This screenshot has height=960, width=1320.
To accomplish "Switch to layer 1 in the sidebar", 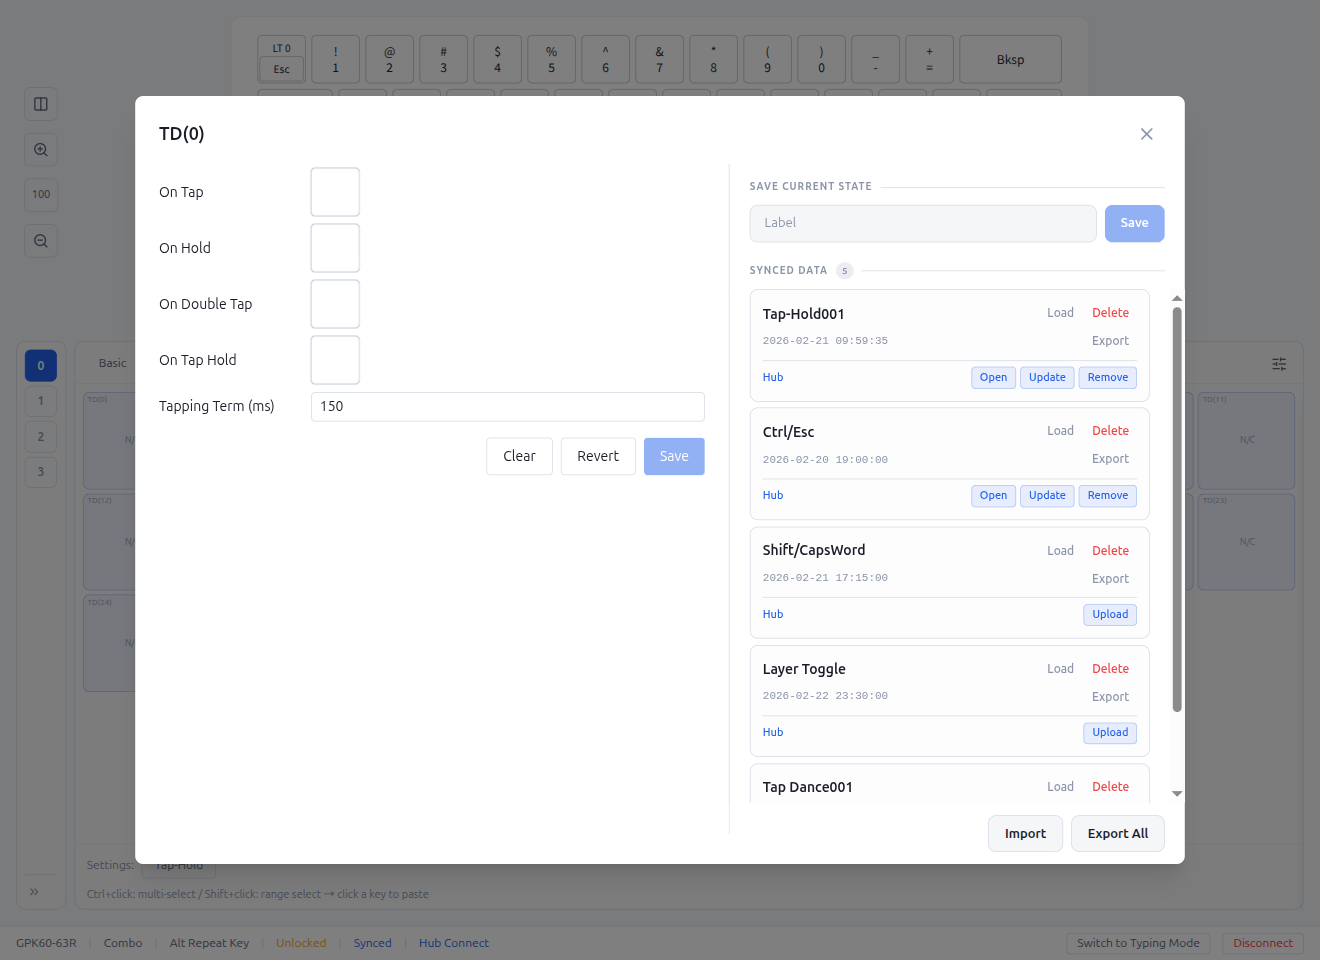I will [x=40, y=400].
